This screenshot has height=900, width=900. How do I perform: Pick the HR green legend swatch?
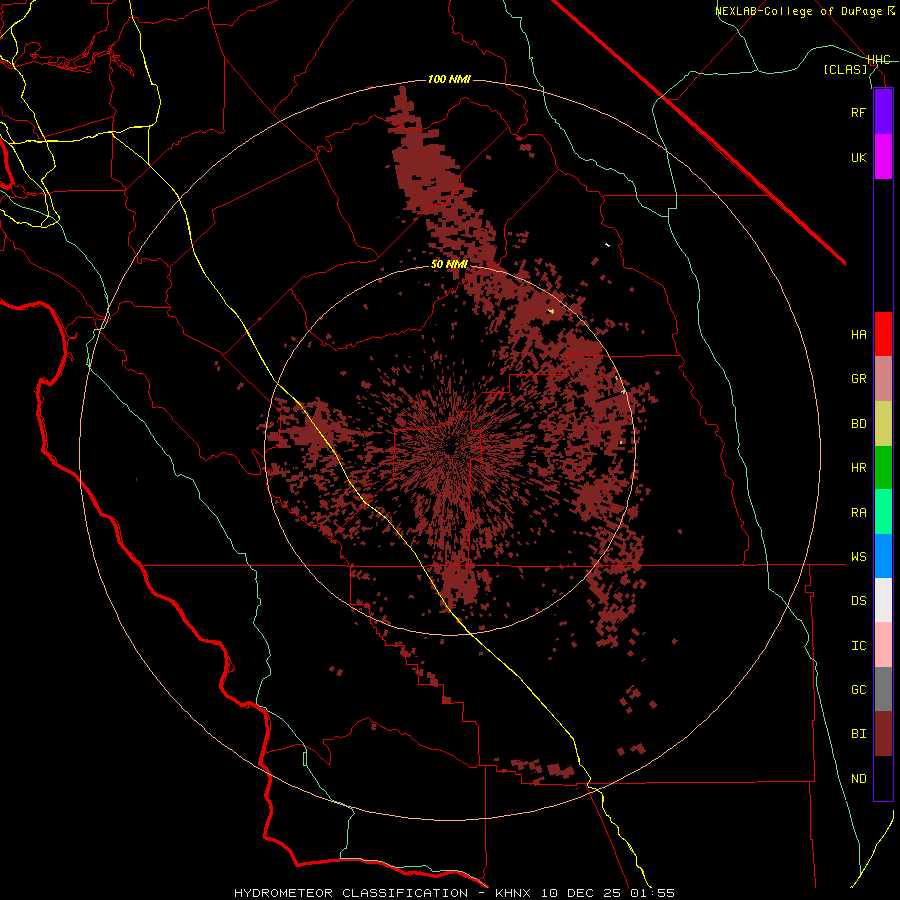tap(883, 468)
